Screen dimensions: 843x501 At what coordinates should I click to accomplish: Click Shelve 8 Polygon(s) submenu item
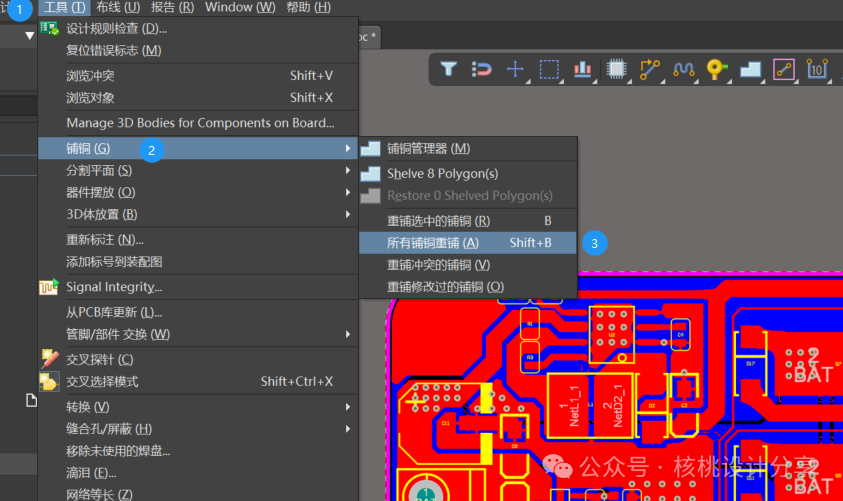click(x=468, y=174)
